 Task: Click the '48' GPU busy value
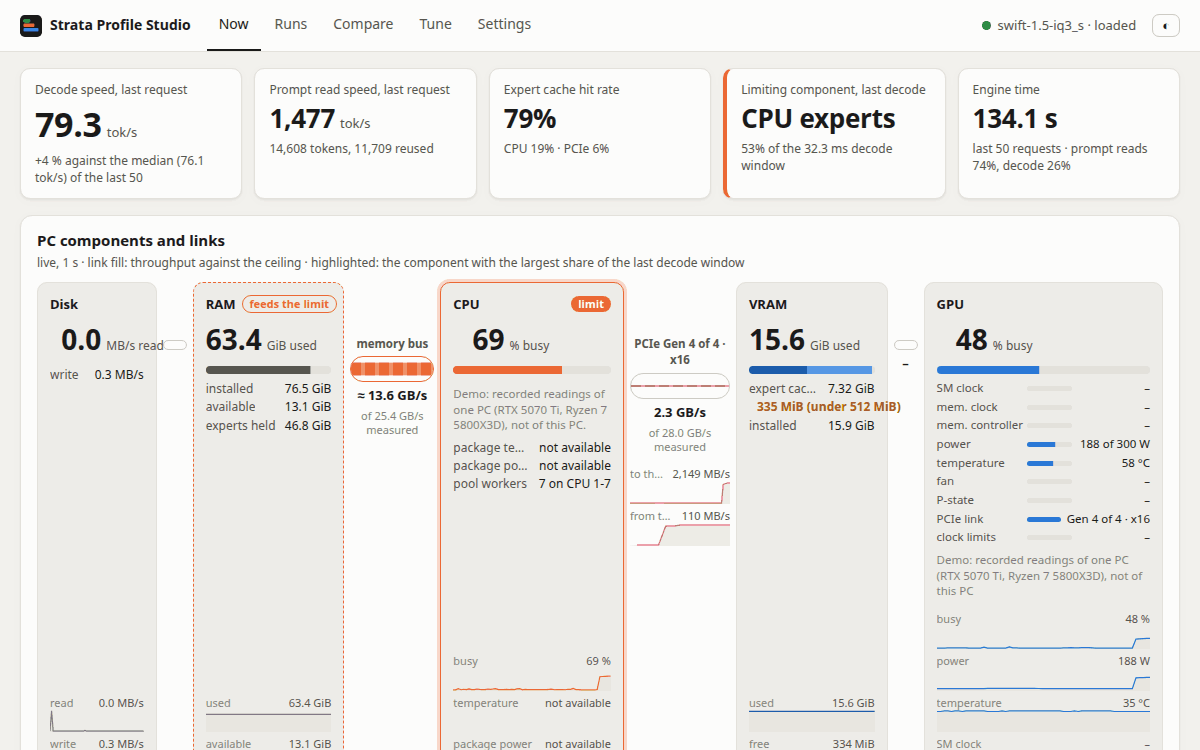point(972,340)
